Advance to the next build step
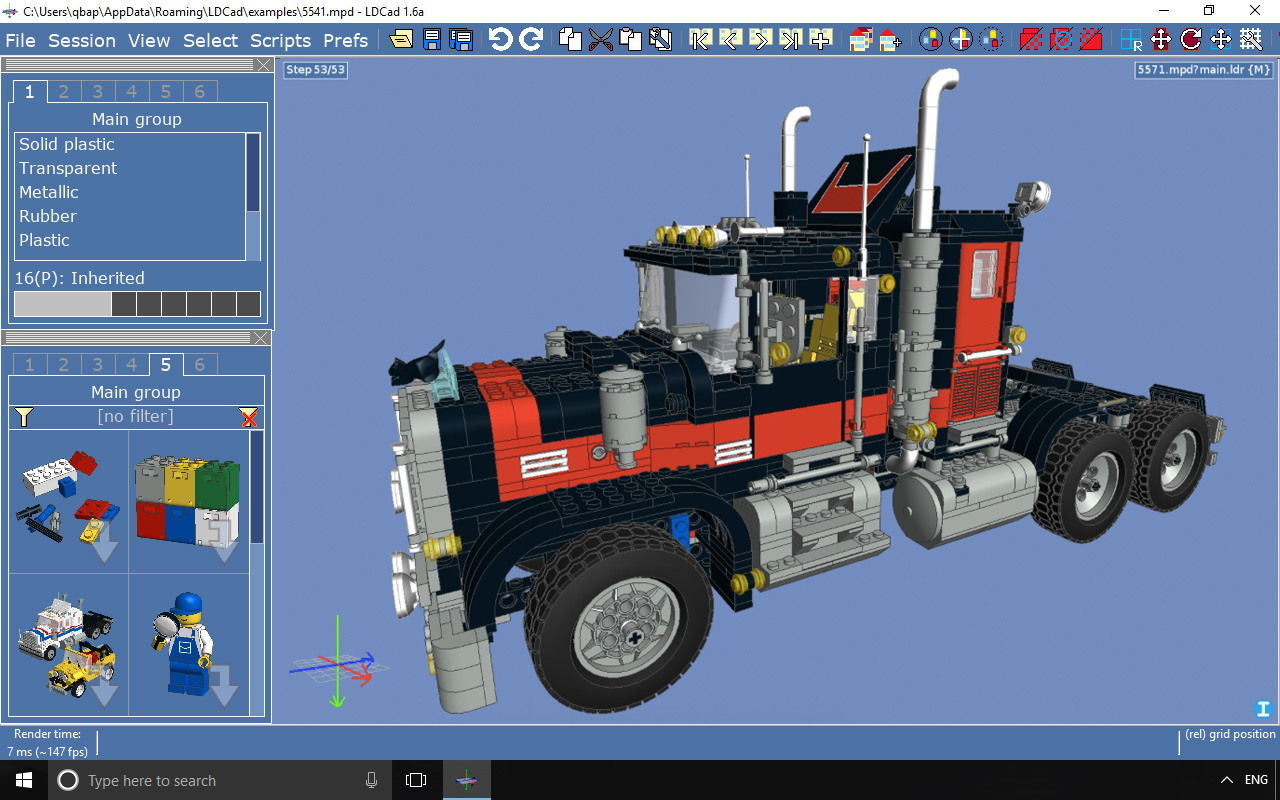Viewport: 1280px width, 800px height. pyautogui.click(x=760, y=39)
